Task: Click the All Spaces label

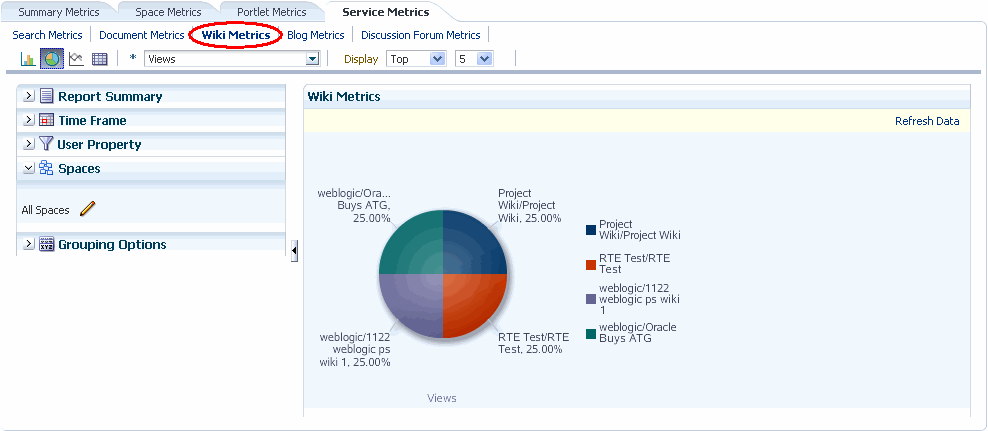Action: [x=45, y=210]
